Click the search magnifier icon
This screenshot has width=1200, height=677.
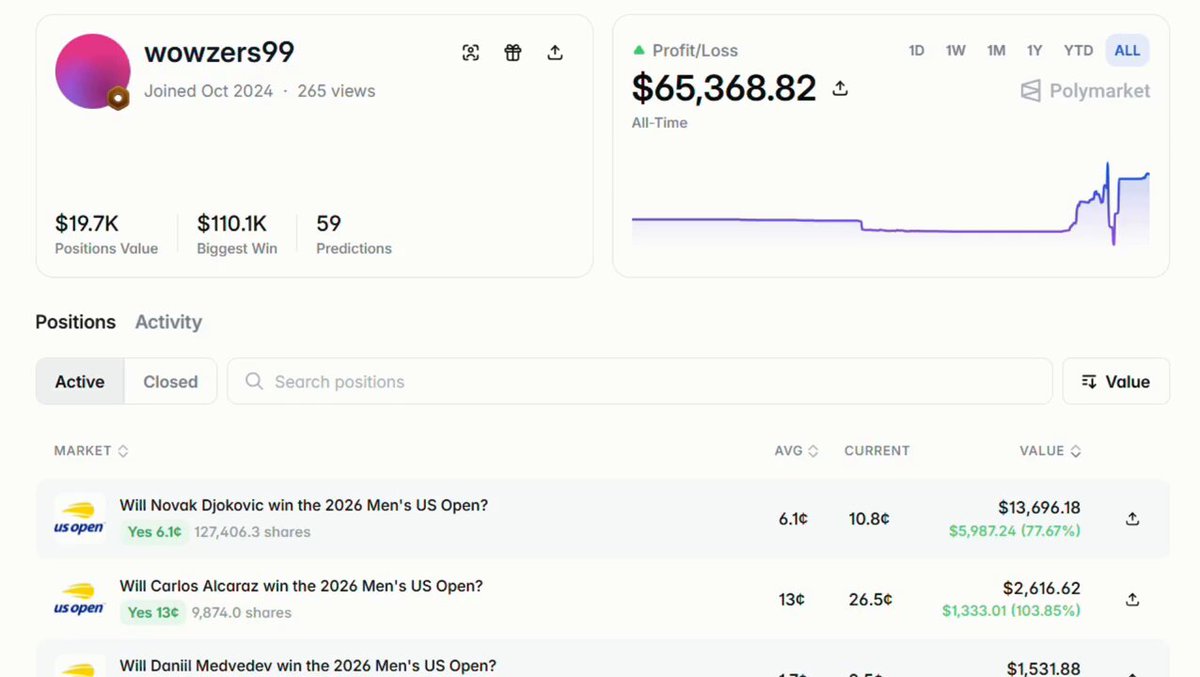click(254, 381)
